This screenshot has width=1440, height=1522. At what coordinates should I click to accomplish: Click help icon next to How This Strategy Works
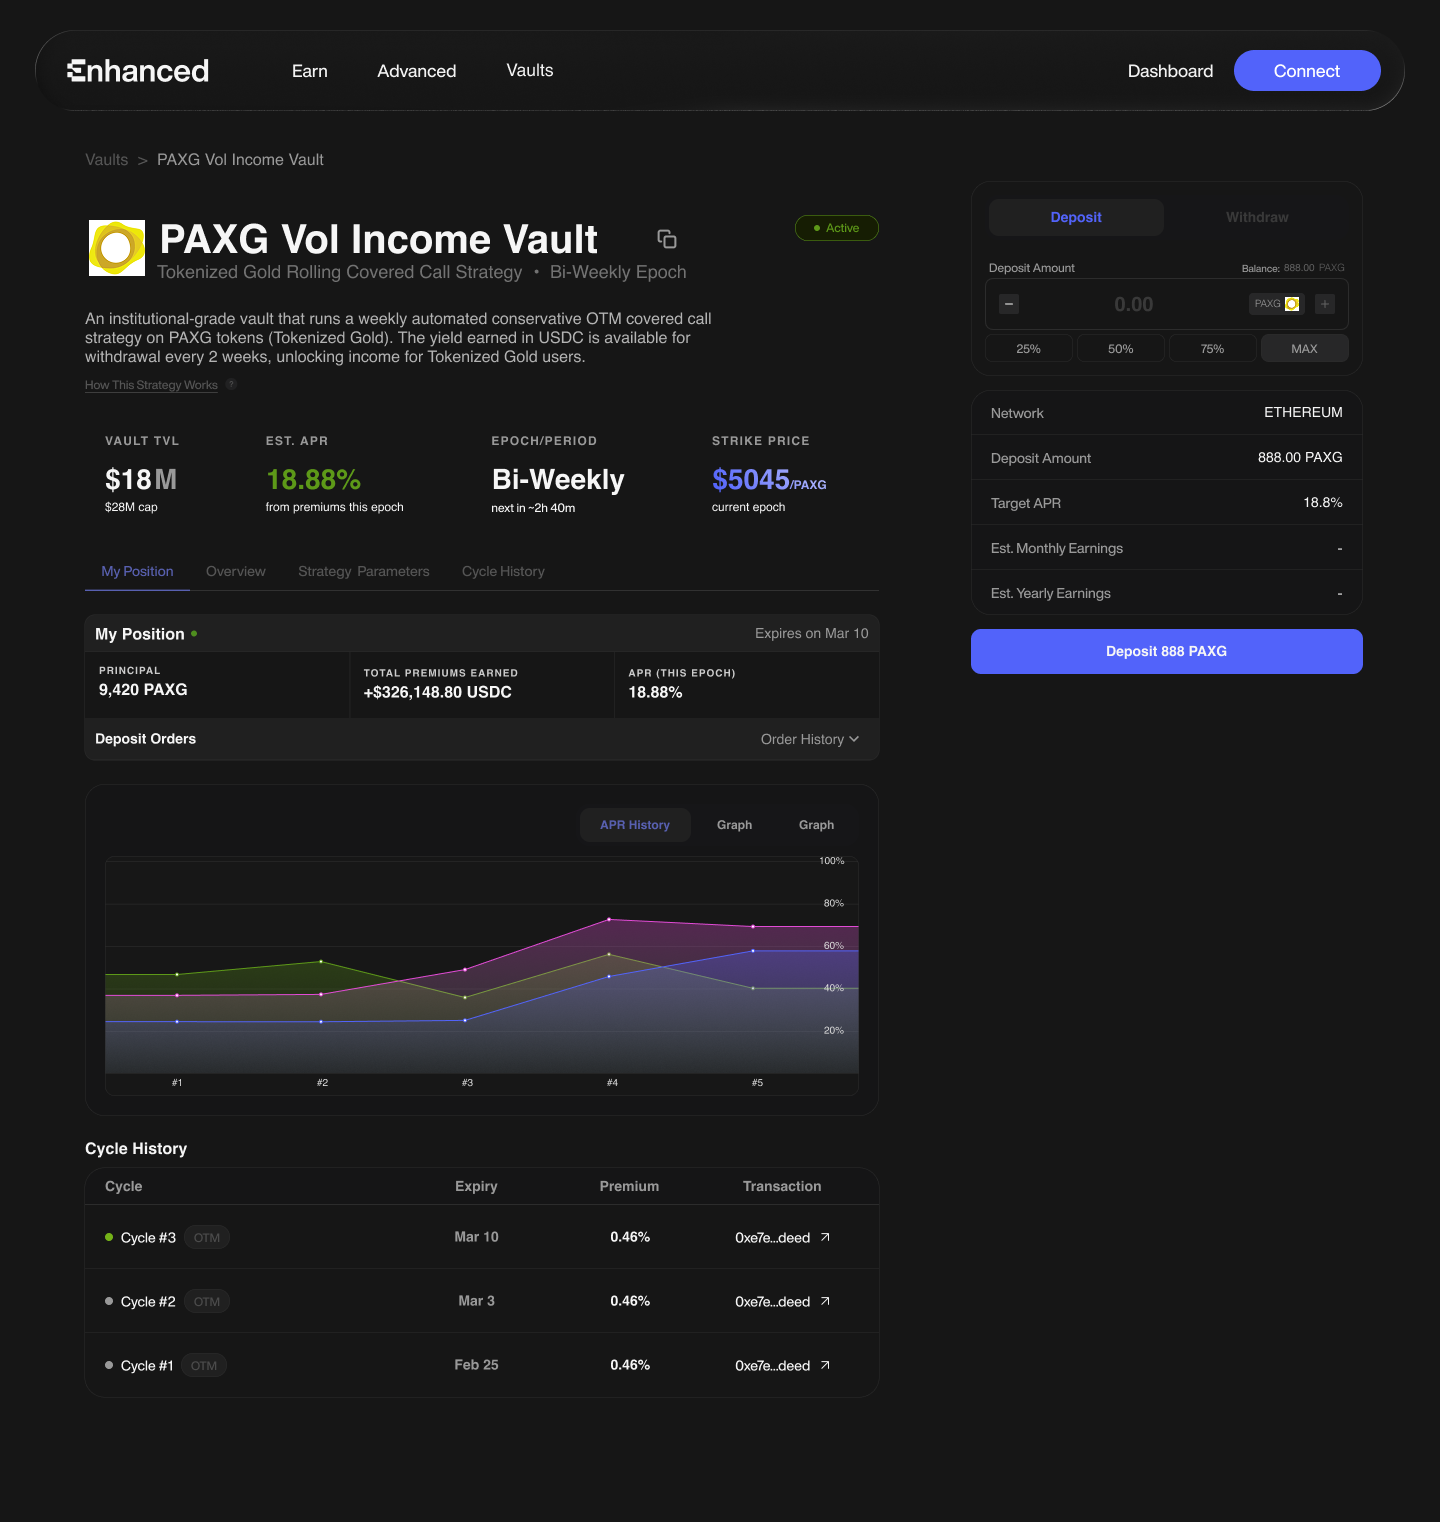231,384
